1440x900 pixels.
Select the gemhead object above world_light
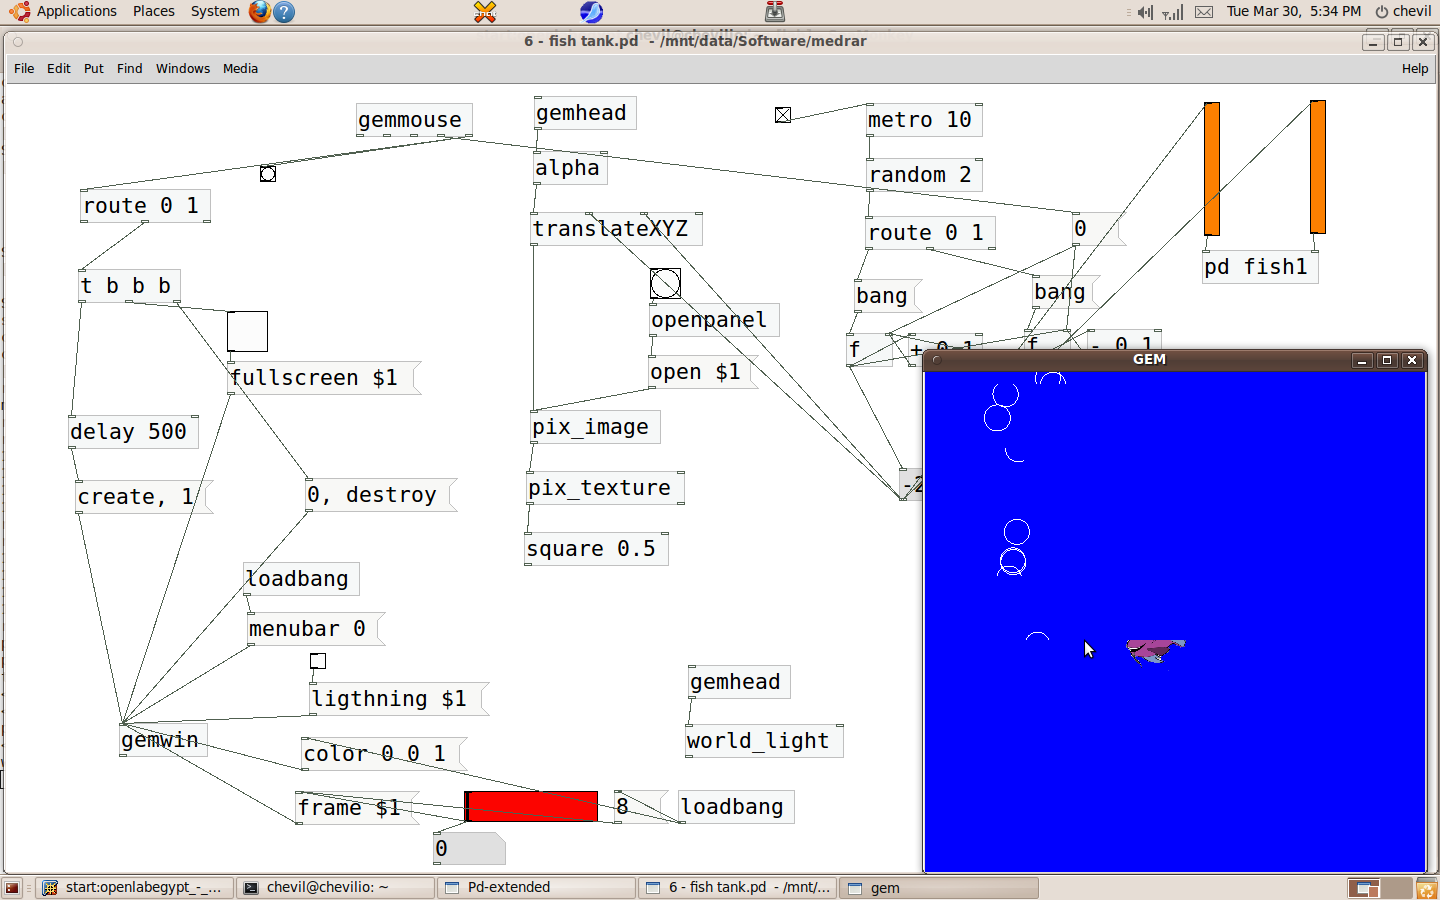pos(739,682)
